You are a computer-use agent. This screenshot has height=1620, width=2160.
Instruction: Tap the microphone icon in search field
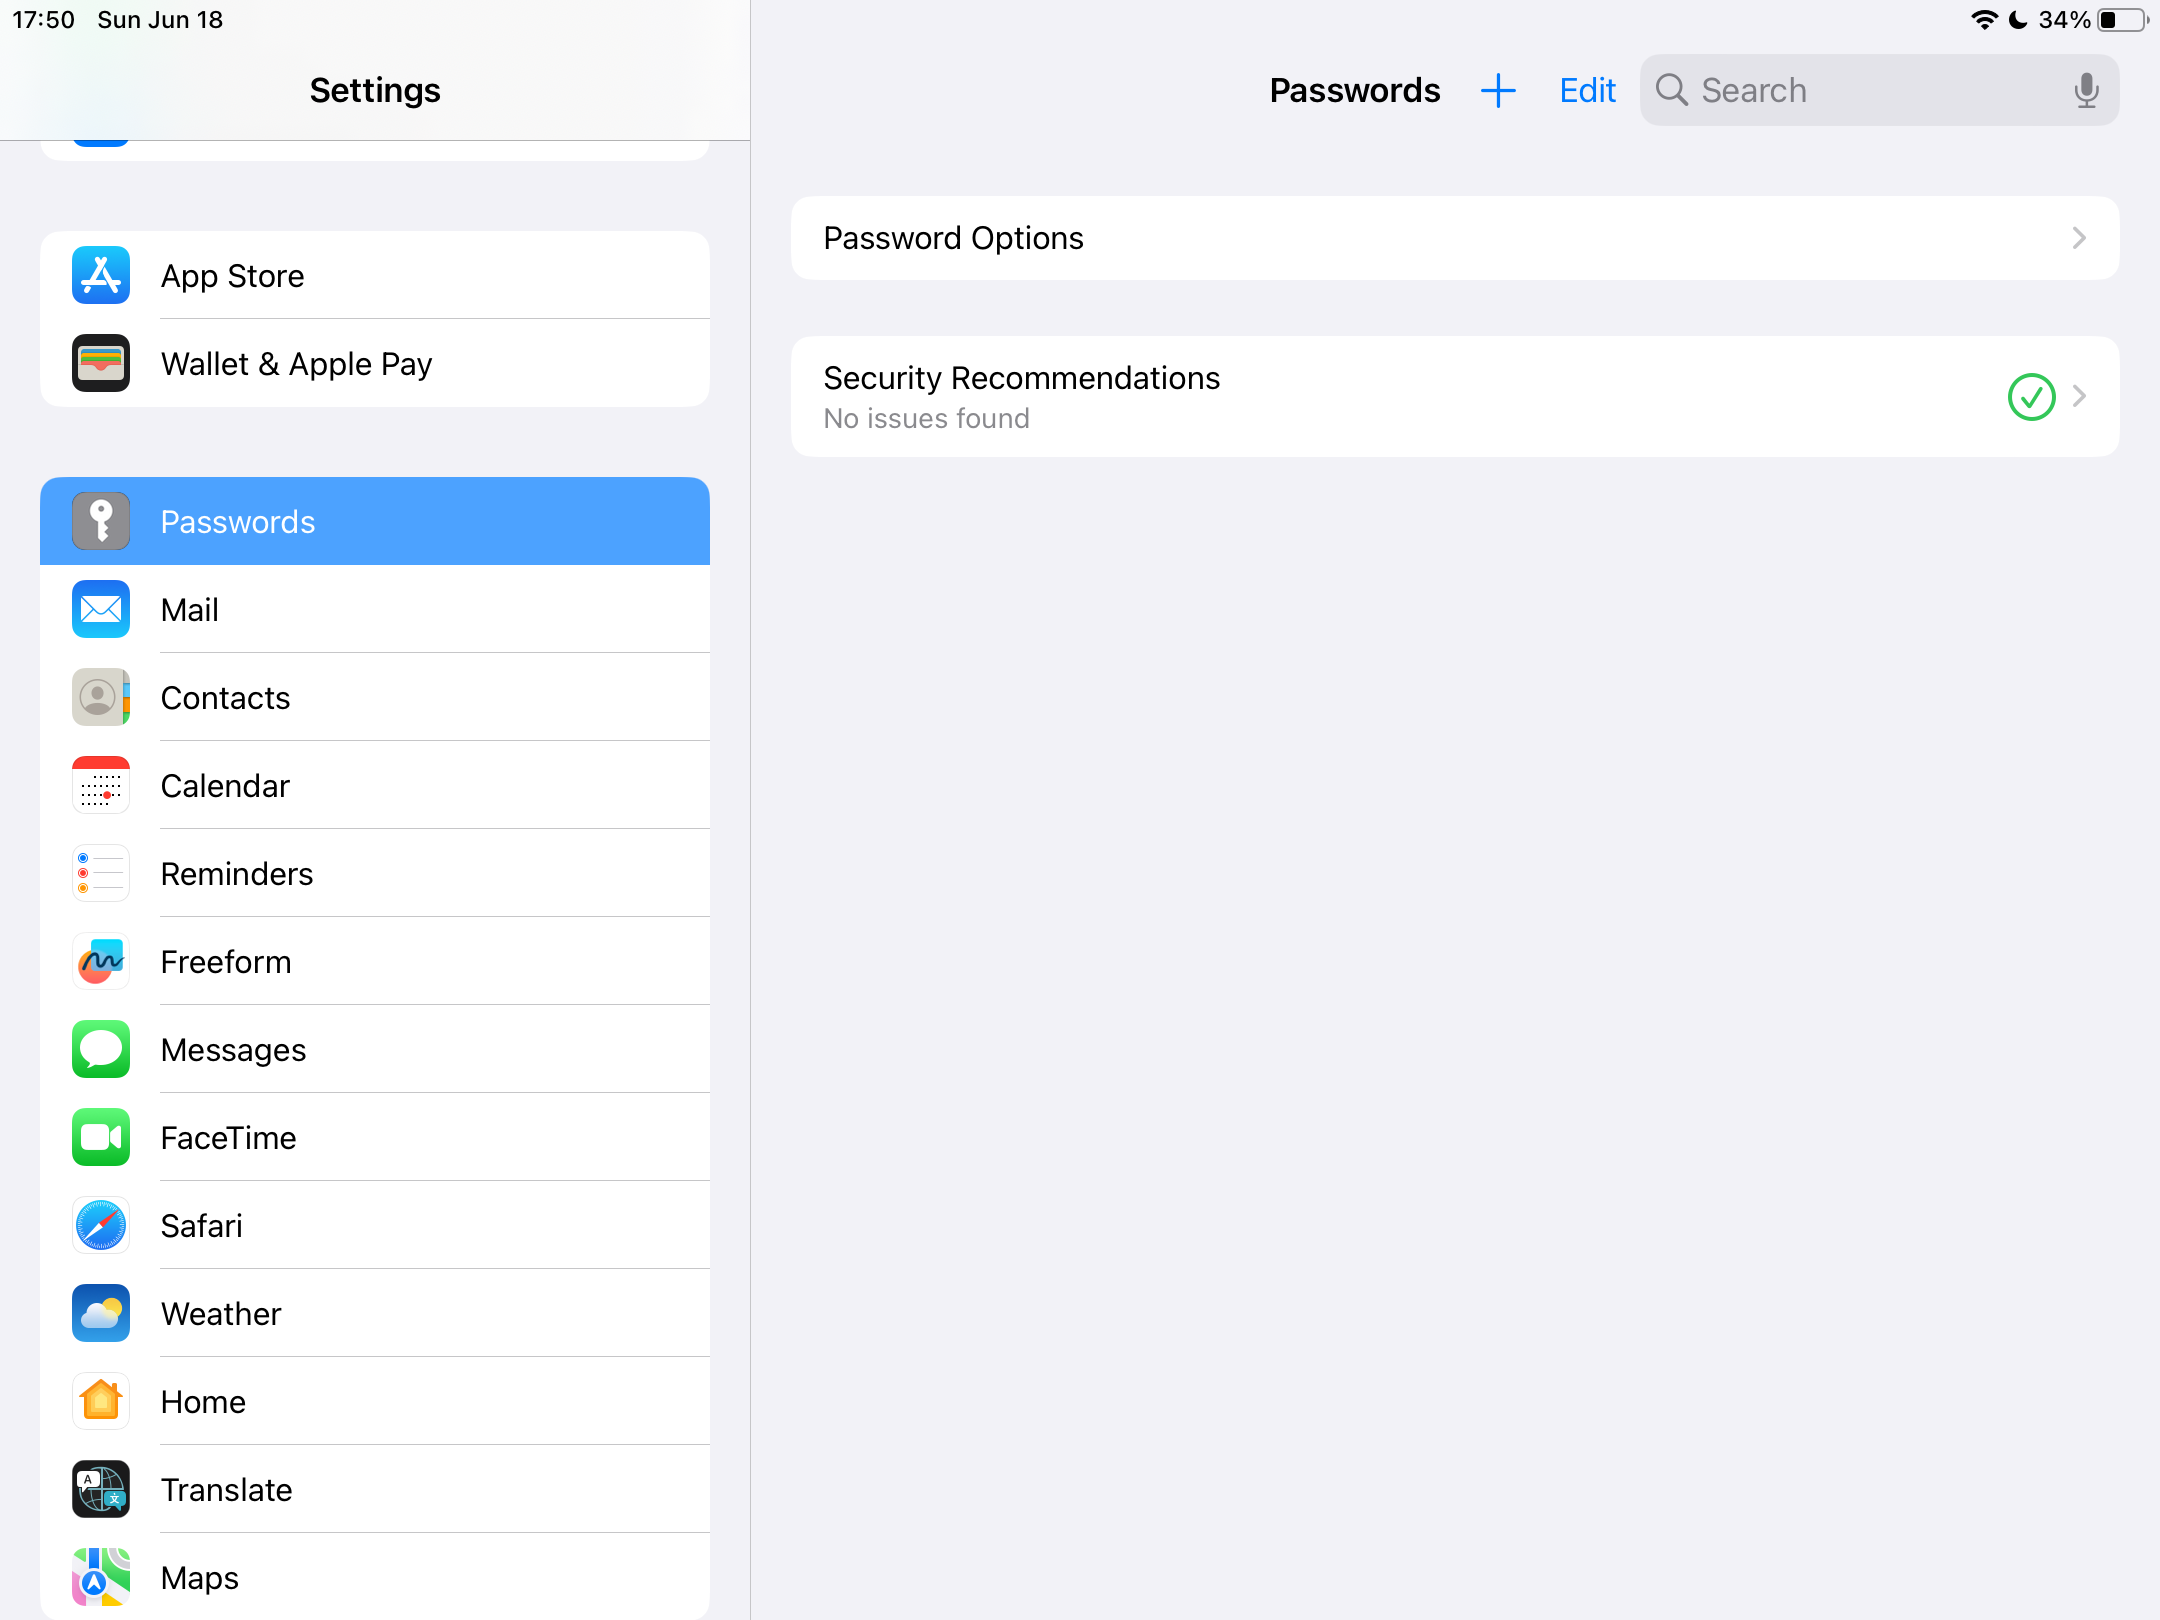2086,91
